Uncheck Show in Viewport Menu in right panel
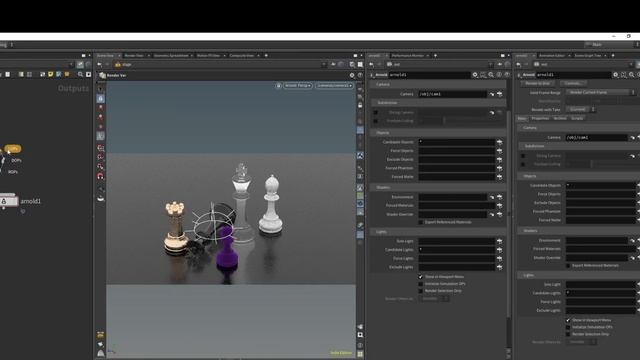 (568, 320)
